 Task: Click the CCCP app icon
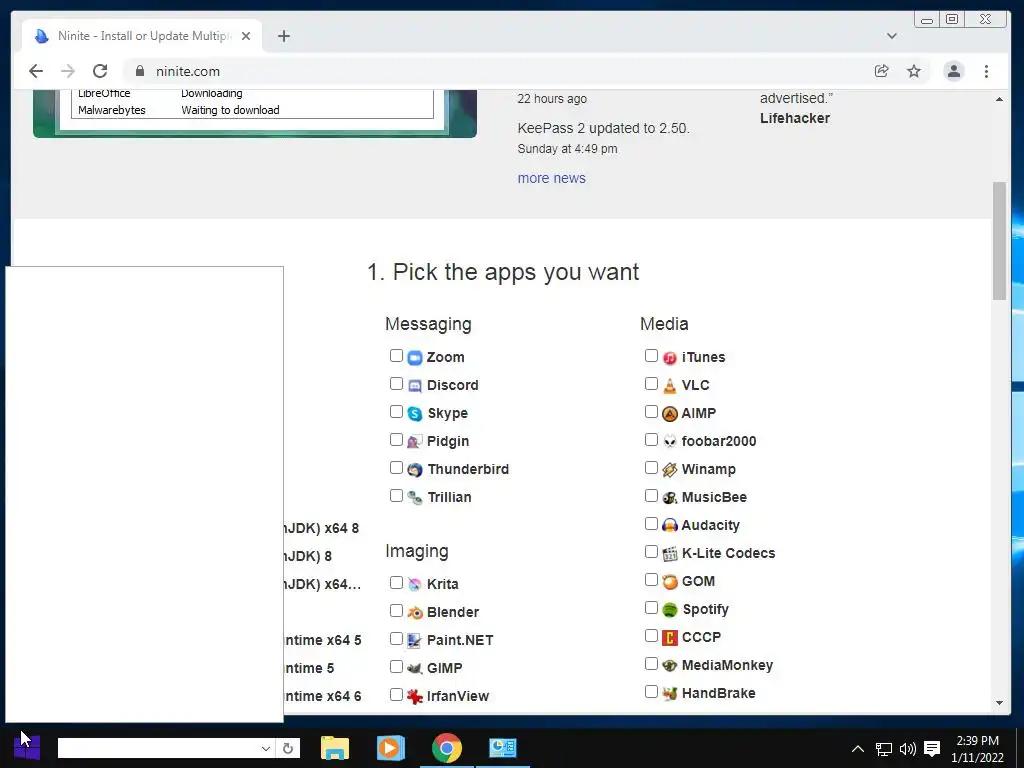point(670,638)
